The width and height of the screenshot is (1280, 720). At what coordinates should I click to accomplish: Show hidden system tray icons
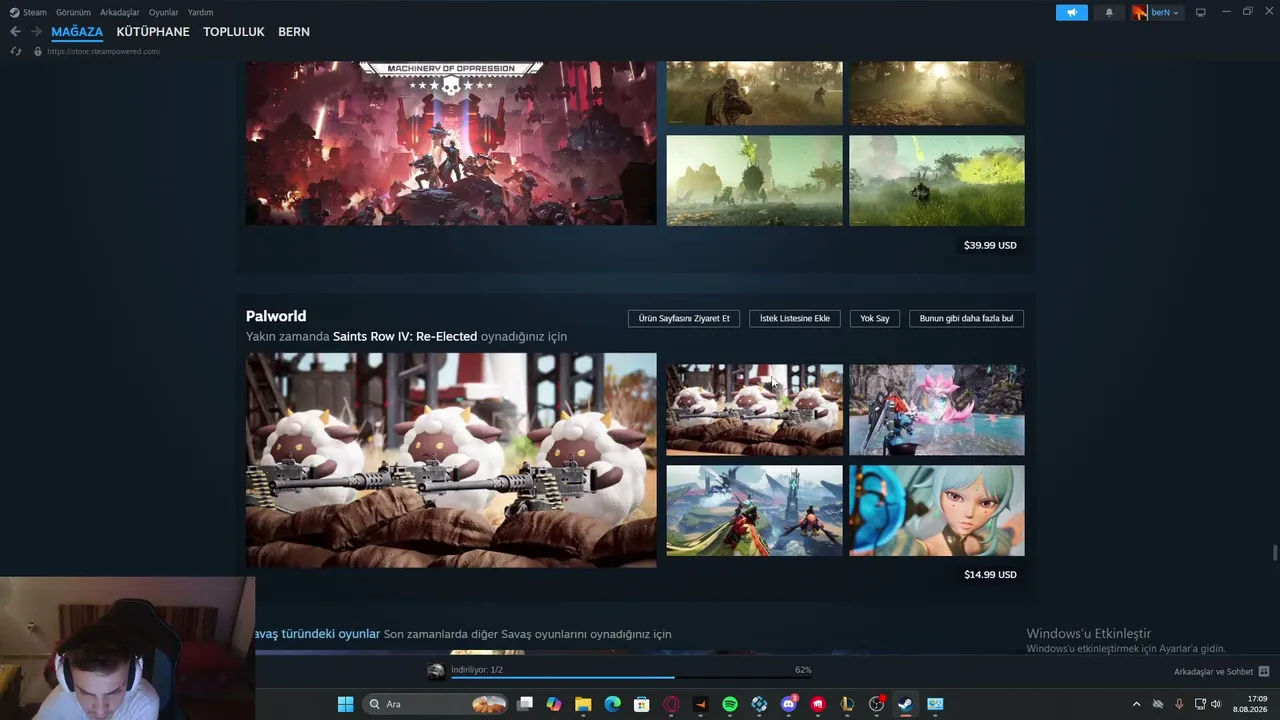1136,704
